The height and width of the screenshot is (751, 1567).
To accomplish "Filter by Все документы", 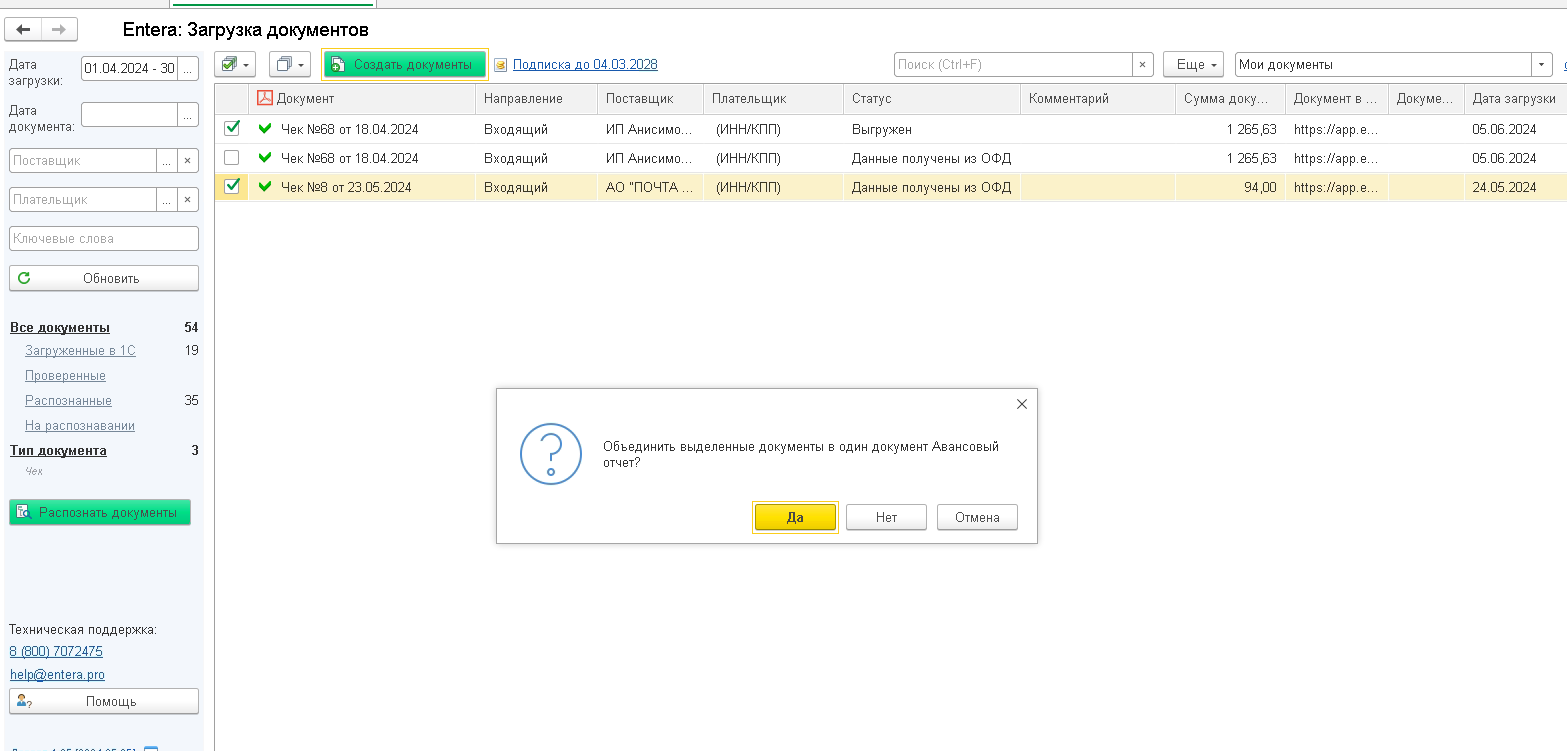I will tap(59, 328).
